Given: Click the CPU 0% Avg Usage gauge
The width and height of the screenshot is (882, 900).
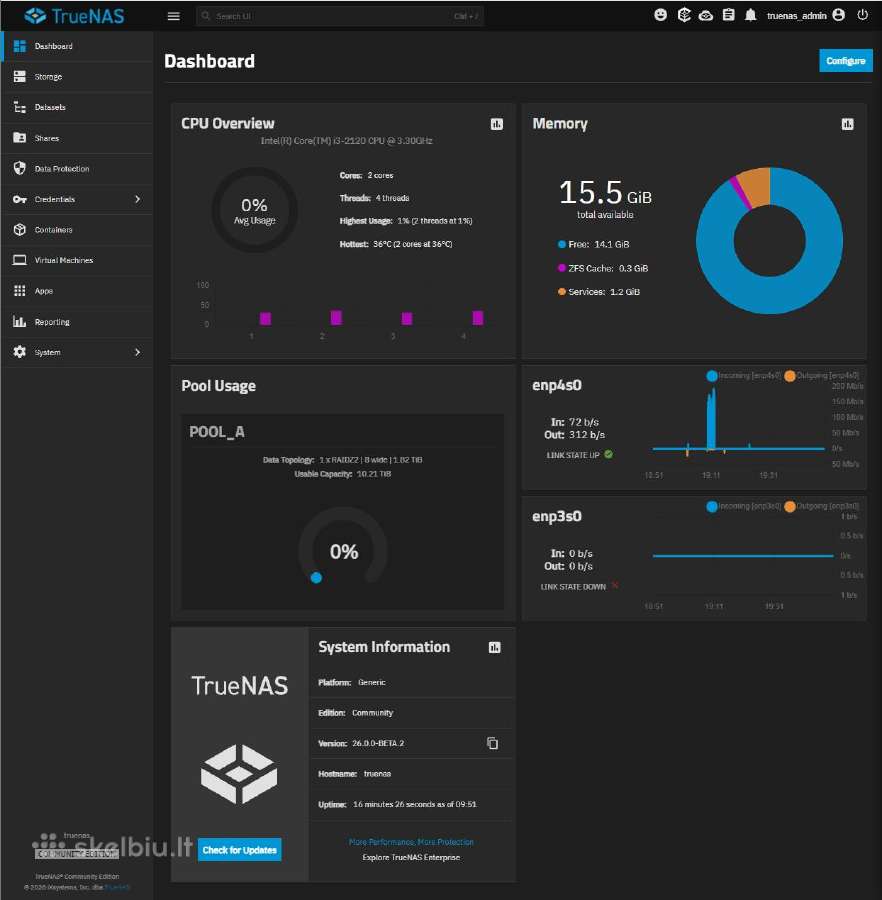Looking at the screenshot, I should (x=254, y=210).
